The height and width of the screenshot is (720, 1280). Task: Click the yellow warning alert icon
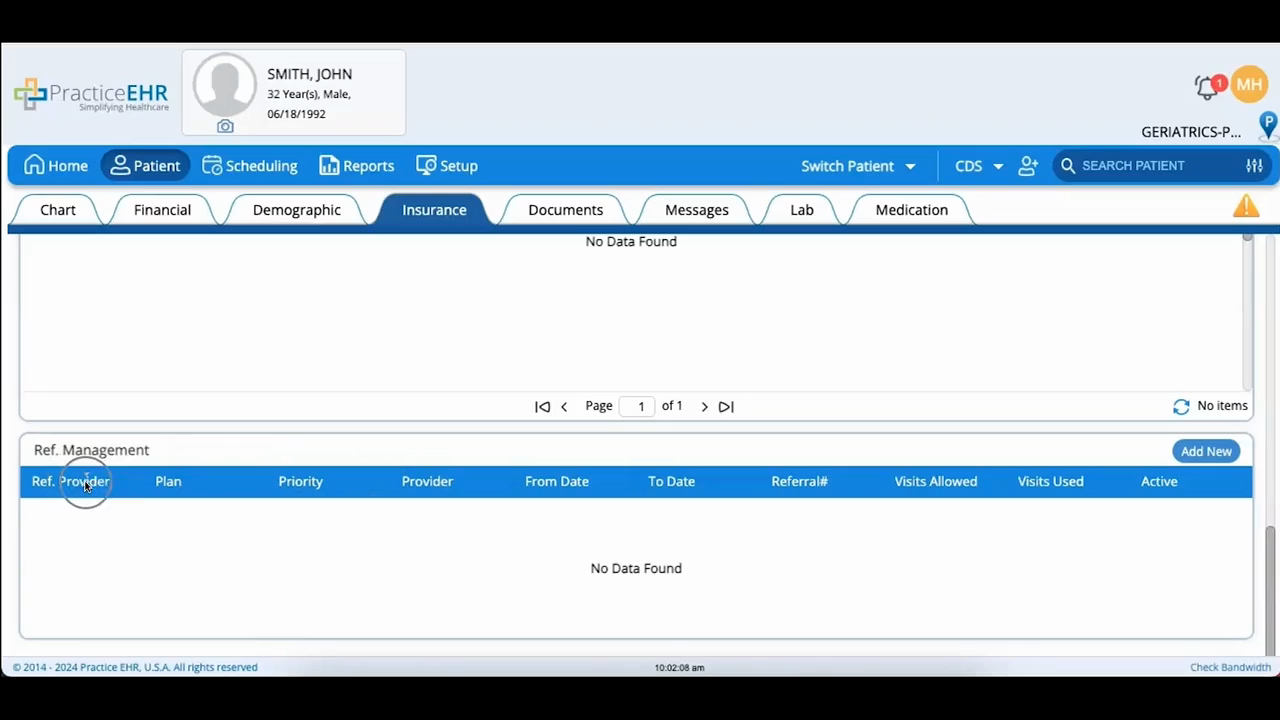[x=1246, y=206]
